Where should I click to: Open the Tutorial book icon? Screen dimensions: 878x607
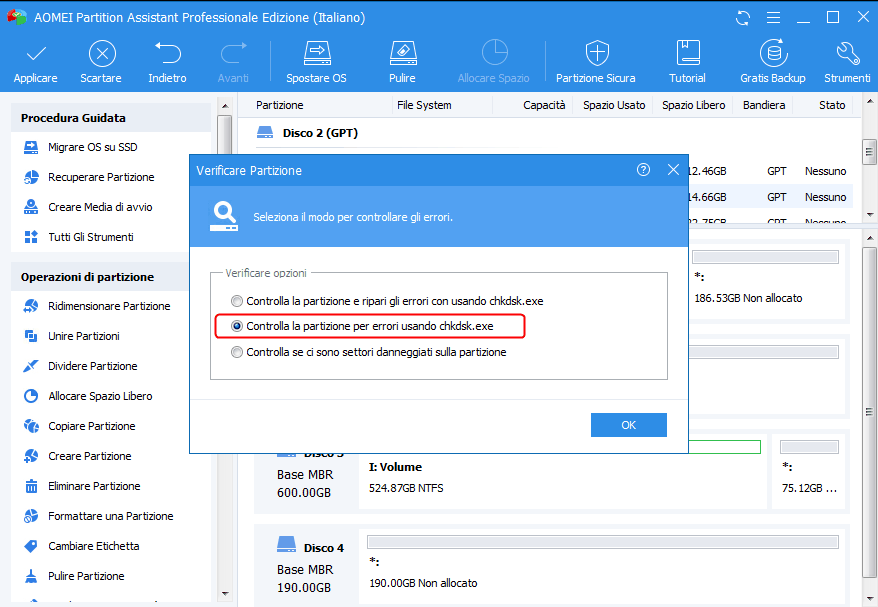[x=688, y=53]
